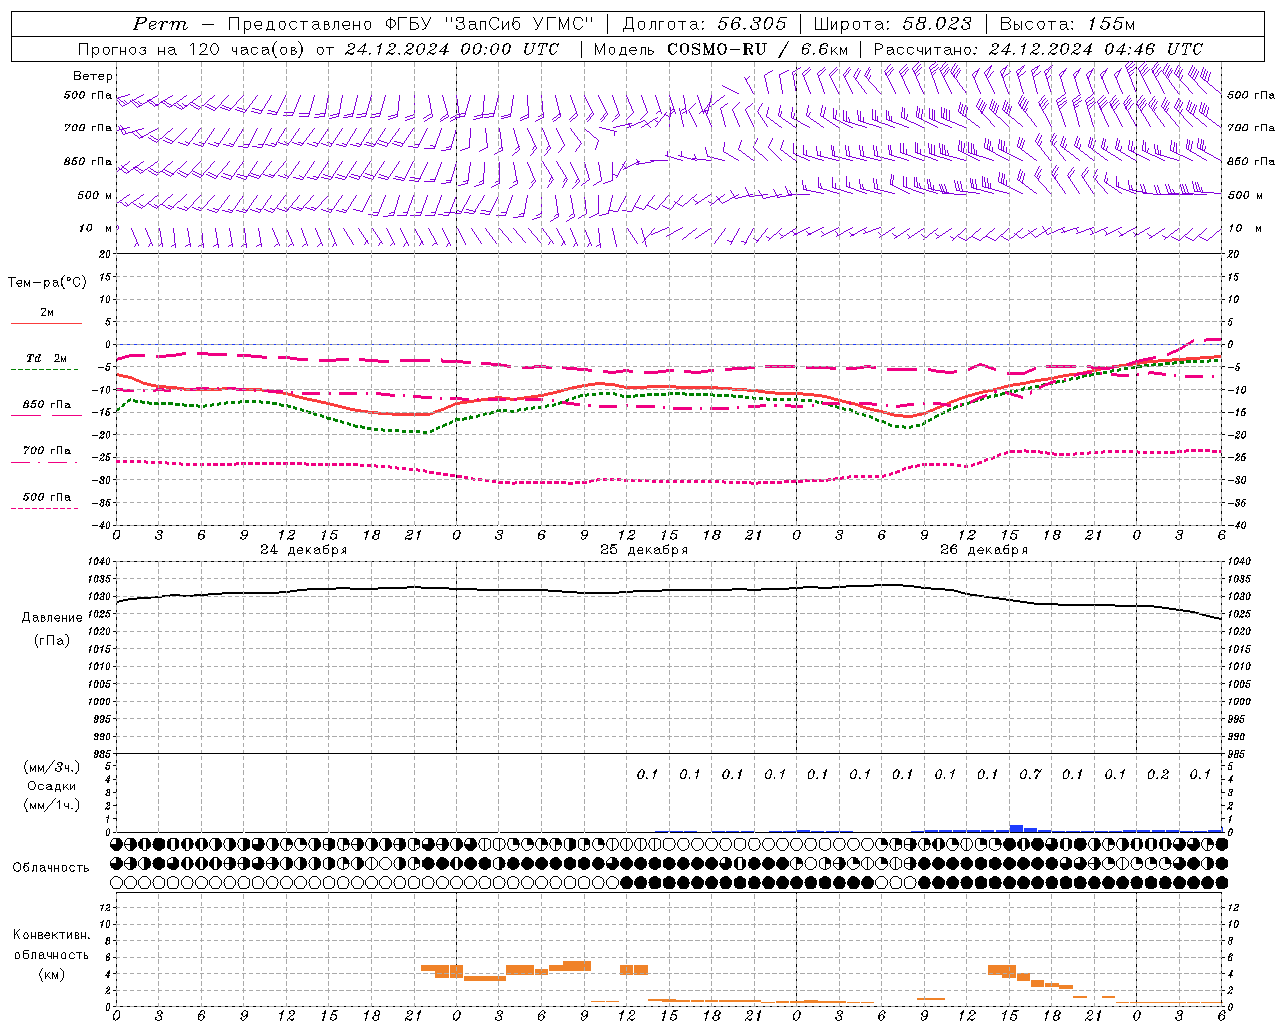Click the "(гПа)" unit under Давление
Screen dimensions: 1280x1024
pyautogui.click(x=52, y=640)
